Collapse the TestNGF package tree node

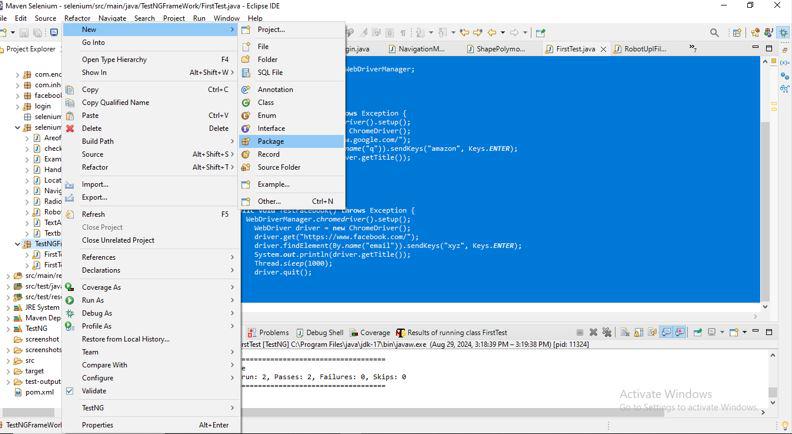point(18,244)
